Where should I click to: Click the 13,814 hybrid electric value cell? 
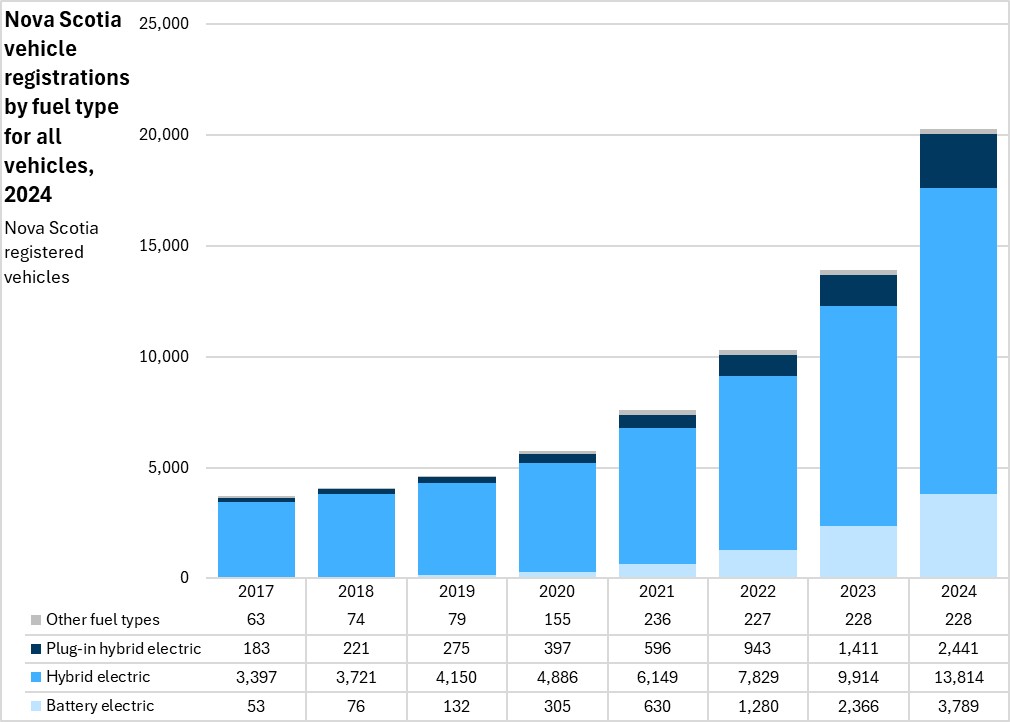(x=958, y=678)
